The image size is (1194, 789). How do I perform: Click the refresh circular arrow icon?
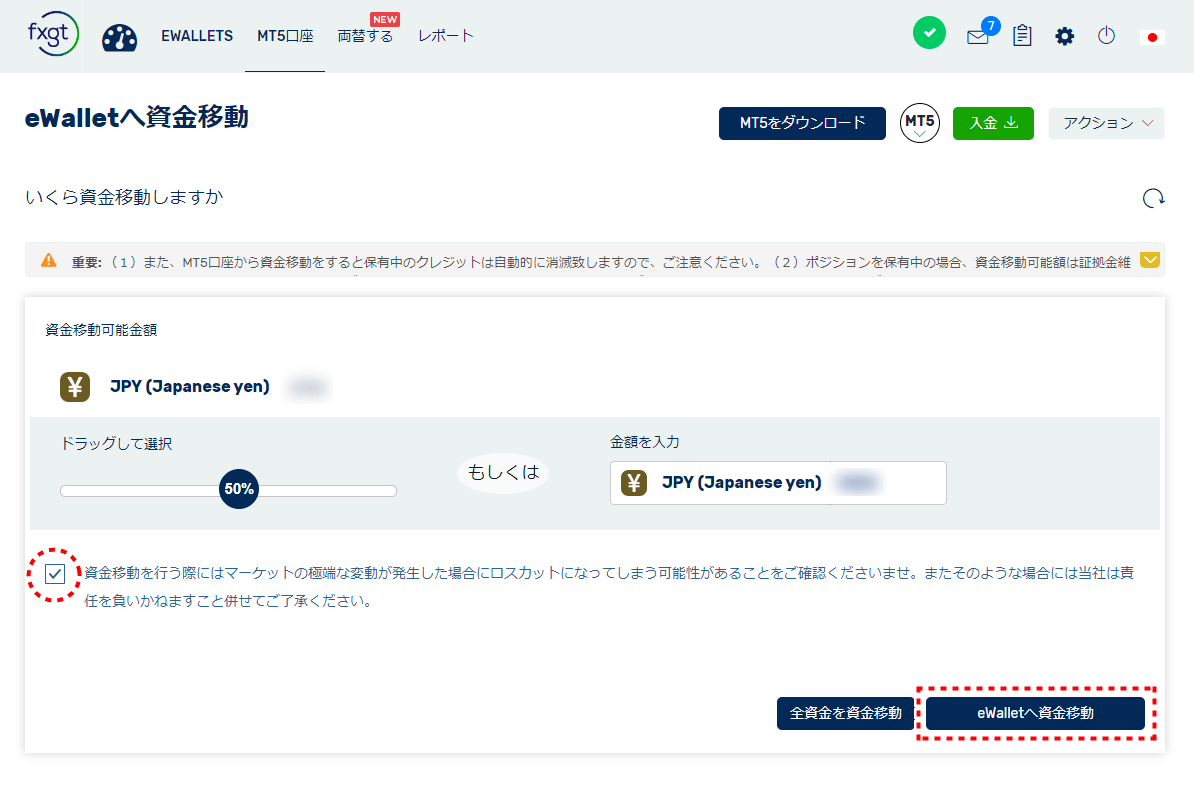pyautogui.click(x=1154, y=198)
